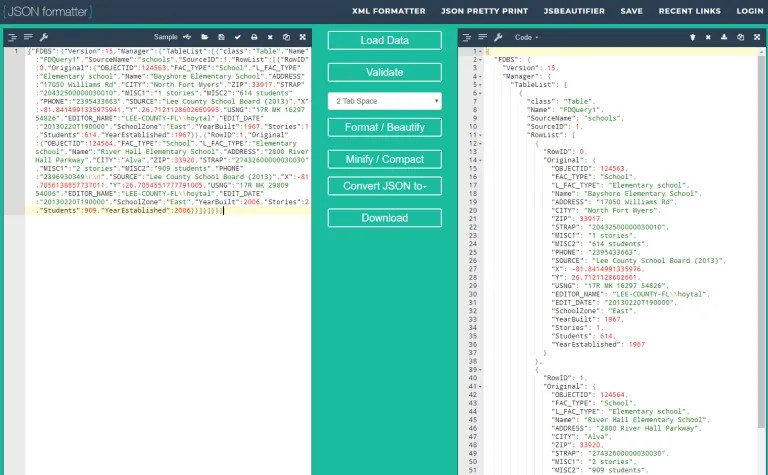
Task: Click the repair wrench icon in the left editor
Action: pyautogui.click(x=44, y=37)
